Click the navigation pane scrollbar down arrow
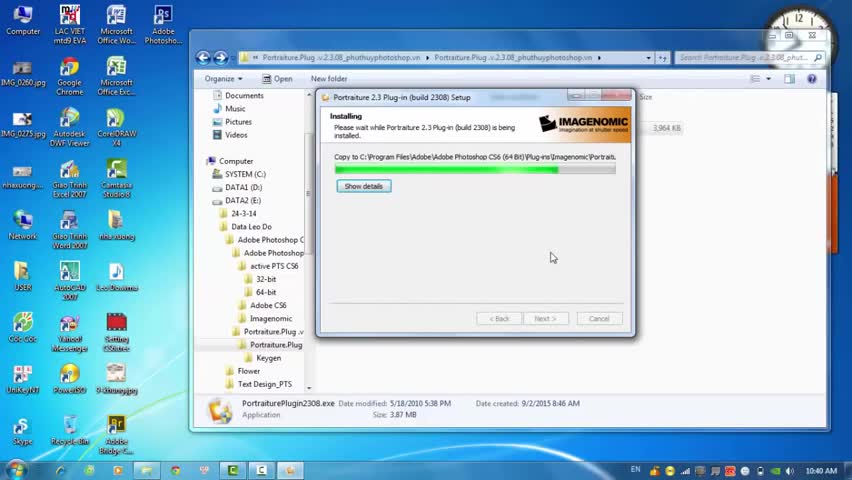 click(x=309, y=388)
